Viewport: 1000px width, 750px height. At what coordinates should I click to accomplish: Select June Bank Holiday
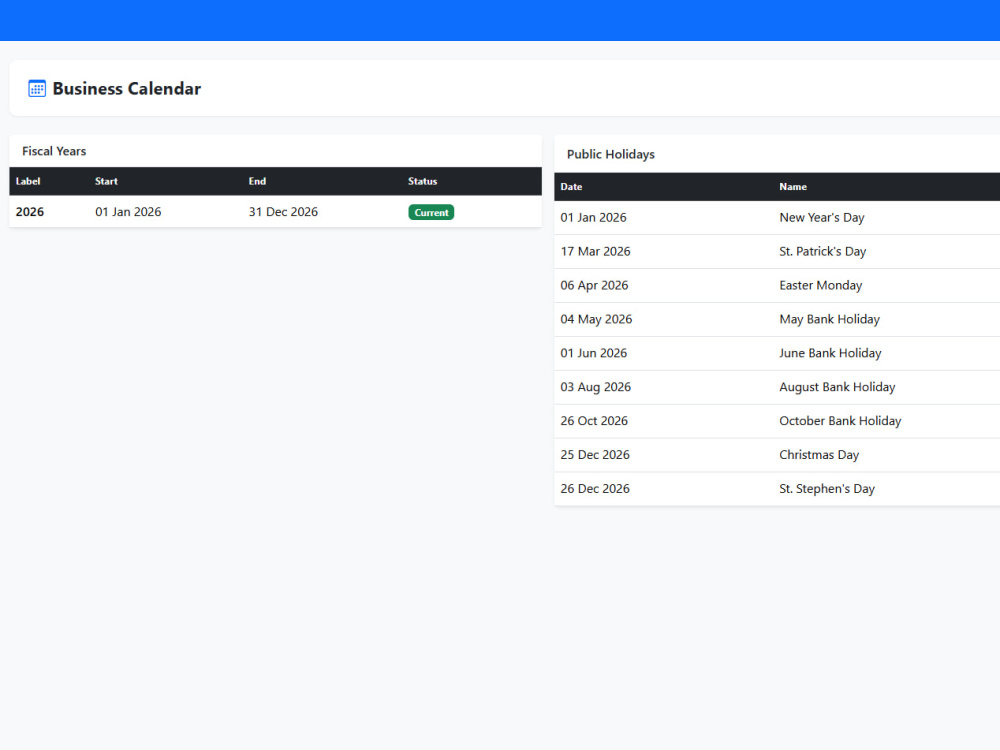(x=830, y=353)
